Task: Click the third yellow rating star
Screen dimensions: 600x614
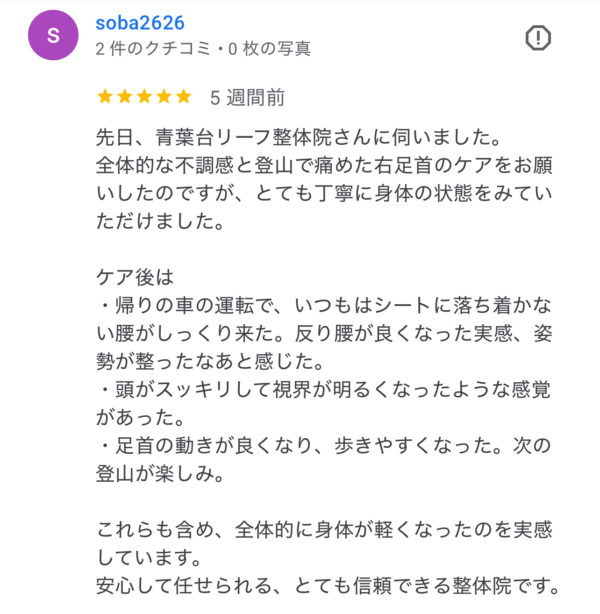Action: coord(144,97)
